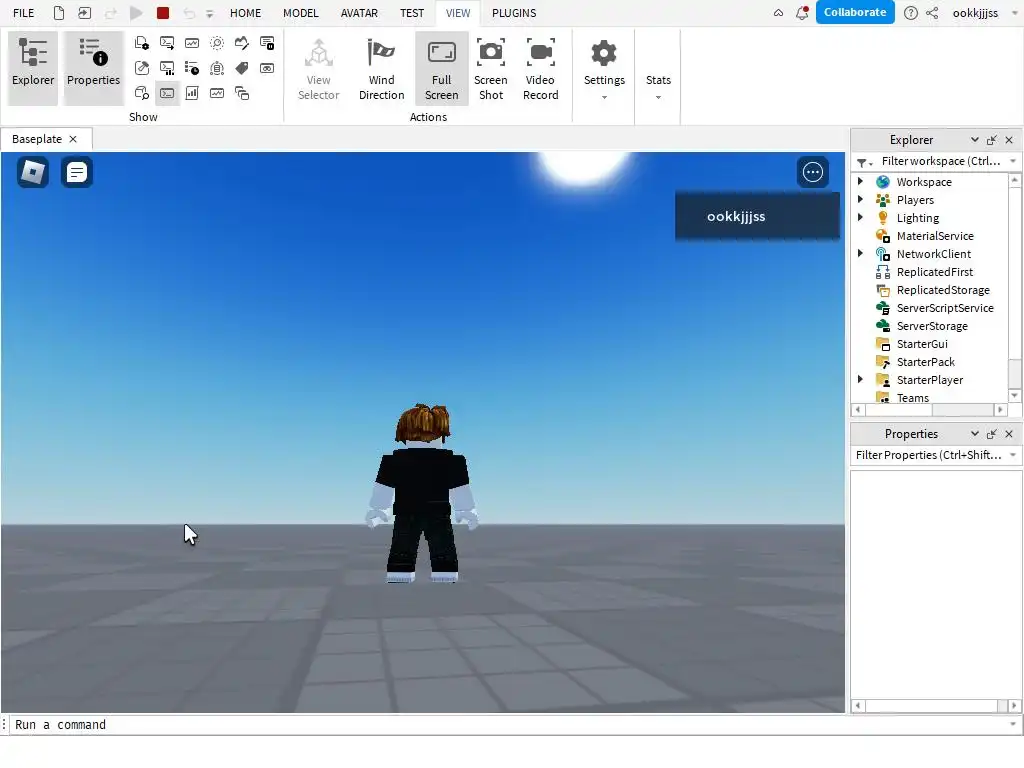This screenshot has width=1024, height=768.
Task: Switch to the TEST tab
Action: click(x=411, y=13)
